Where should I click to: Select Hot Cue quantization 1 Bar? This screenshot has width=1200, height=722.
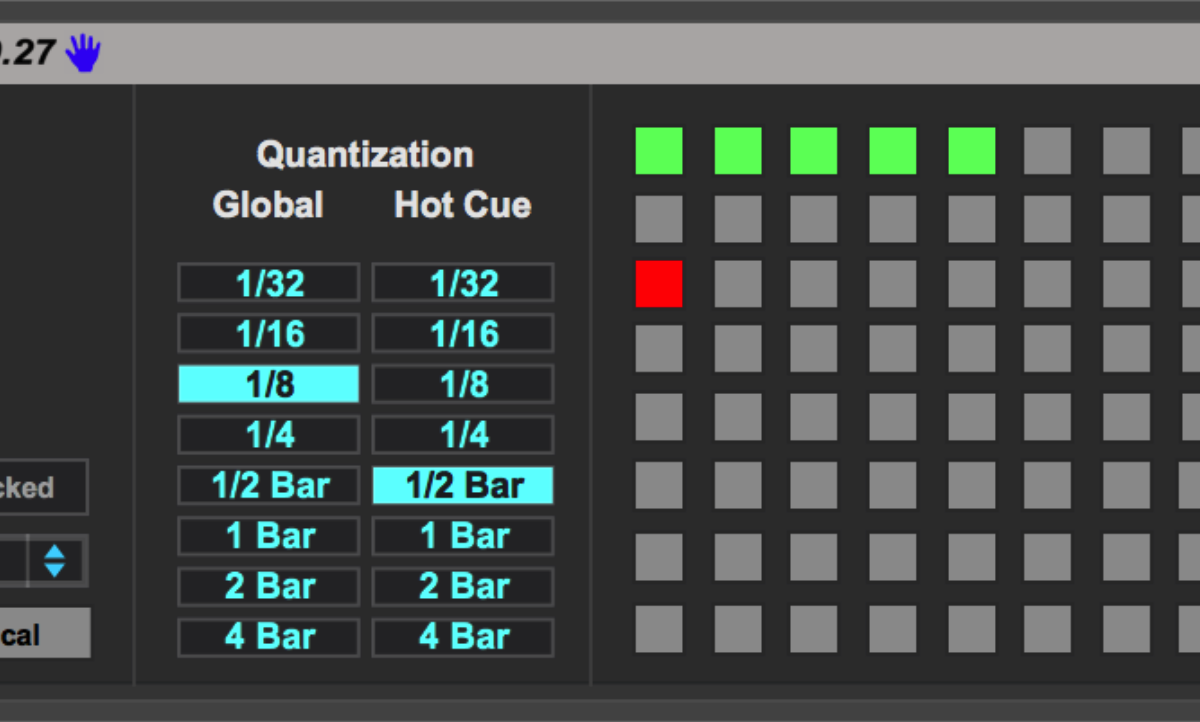(463, 536)
